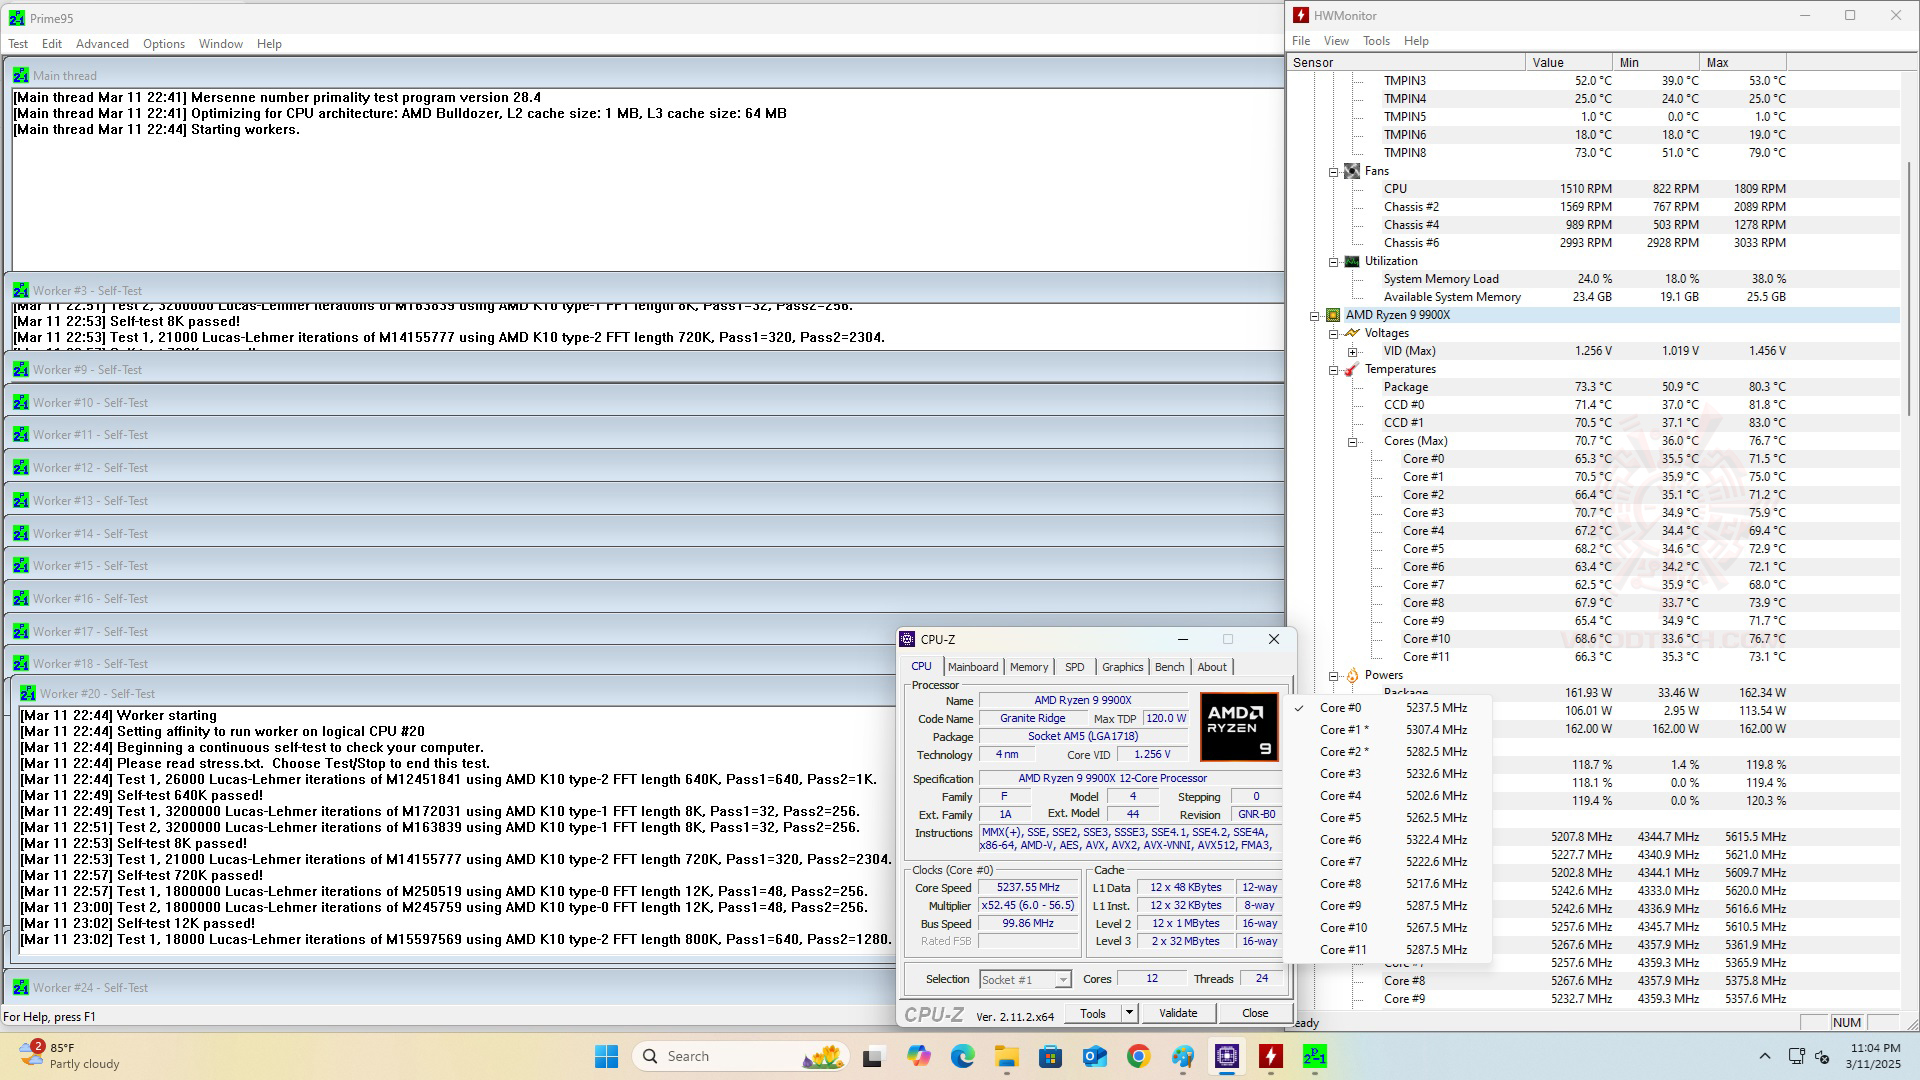Click the Voltages lightning icon
This screenshot has width=1920, height=1080.
click(1352, 333)
